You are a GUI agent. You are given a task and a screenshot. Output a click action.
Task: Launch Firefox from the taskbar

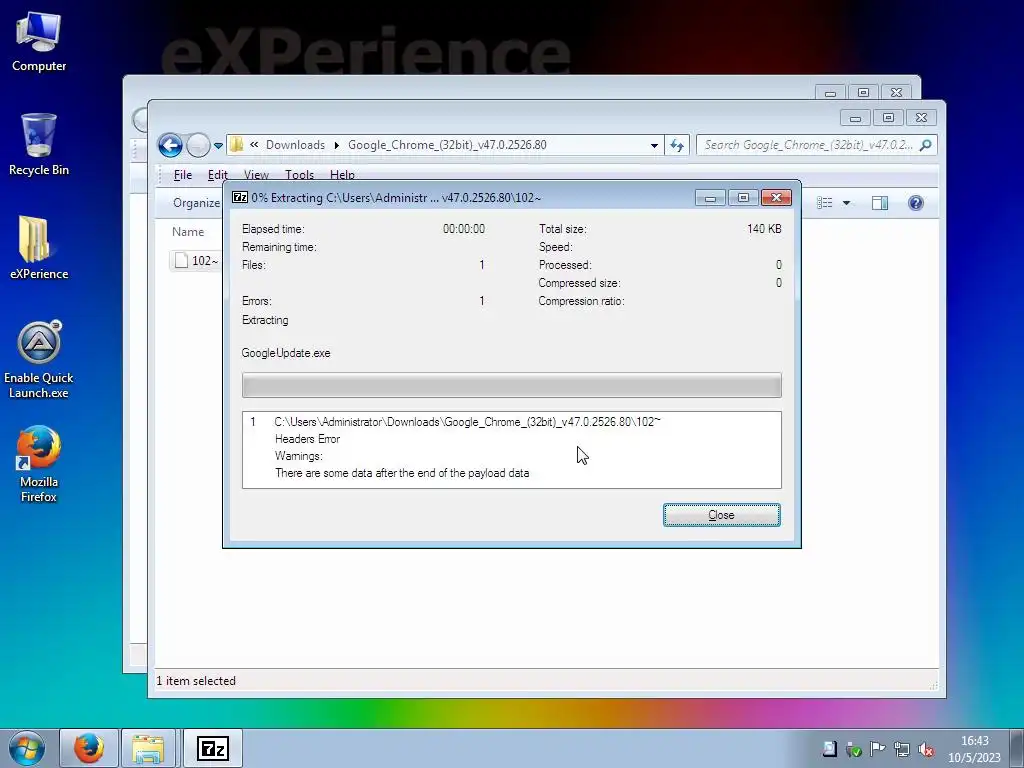coord(89,748)
